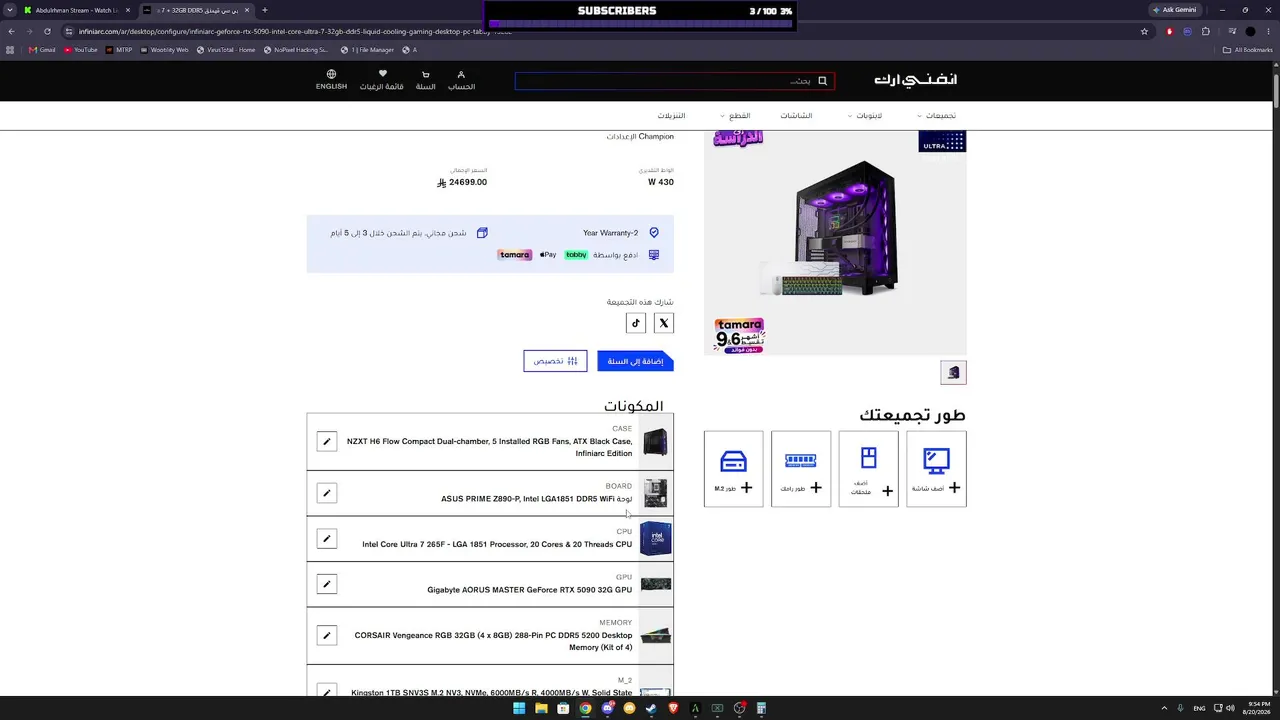Open Steam from the taskbar
This screenshot has width=1280, height=720.
tap(651, 709)
